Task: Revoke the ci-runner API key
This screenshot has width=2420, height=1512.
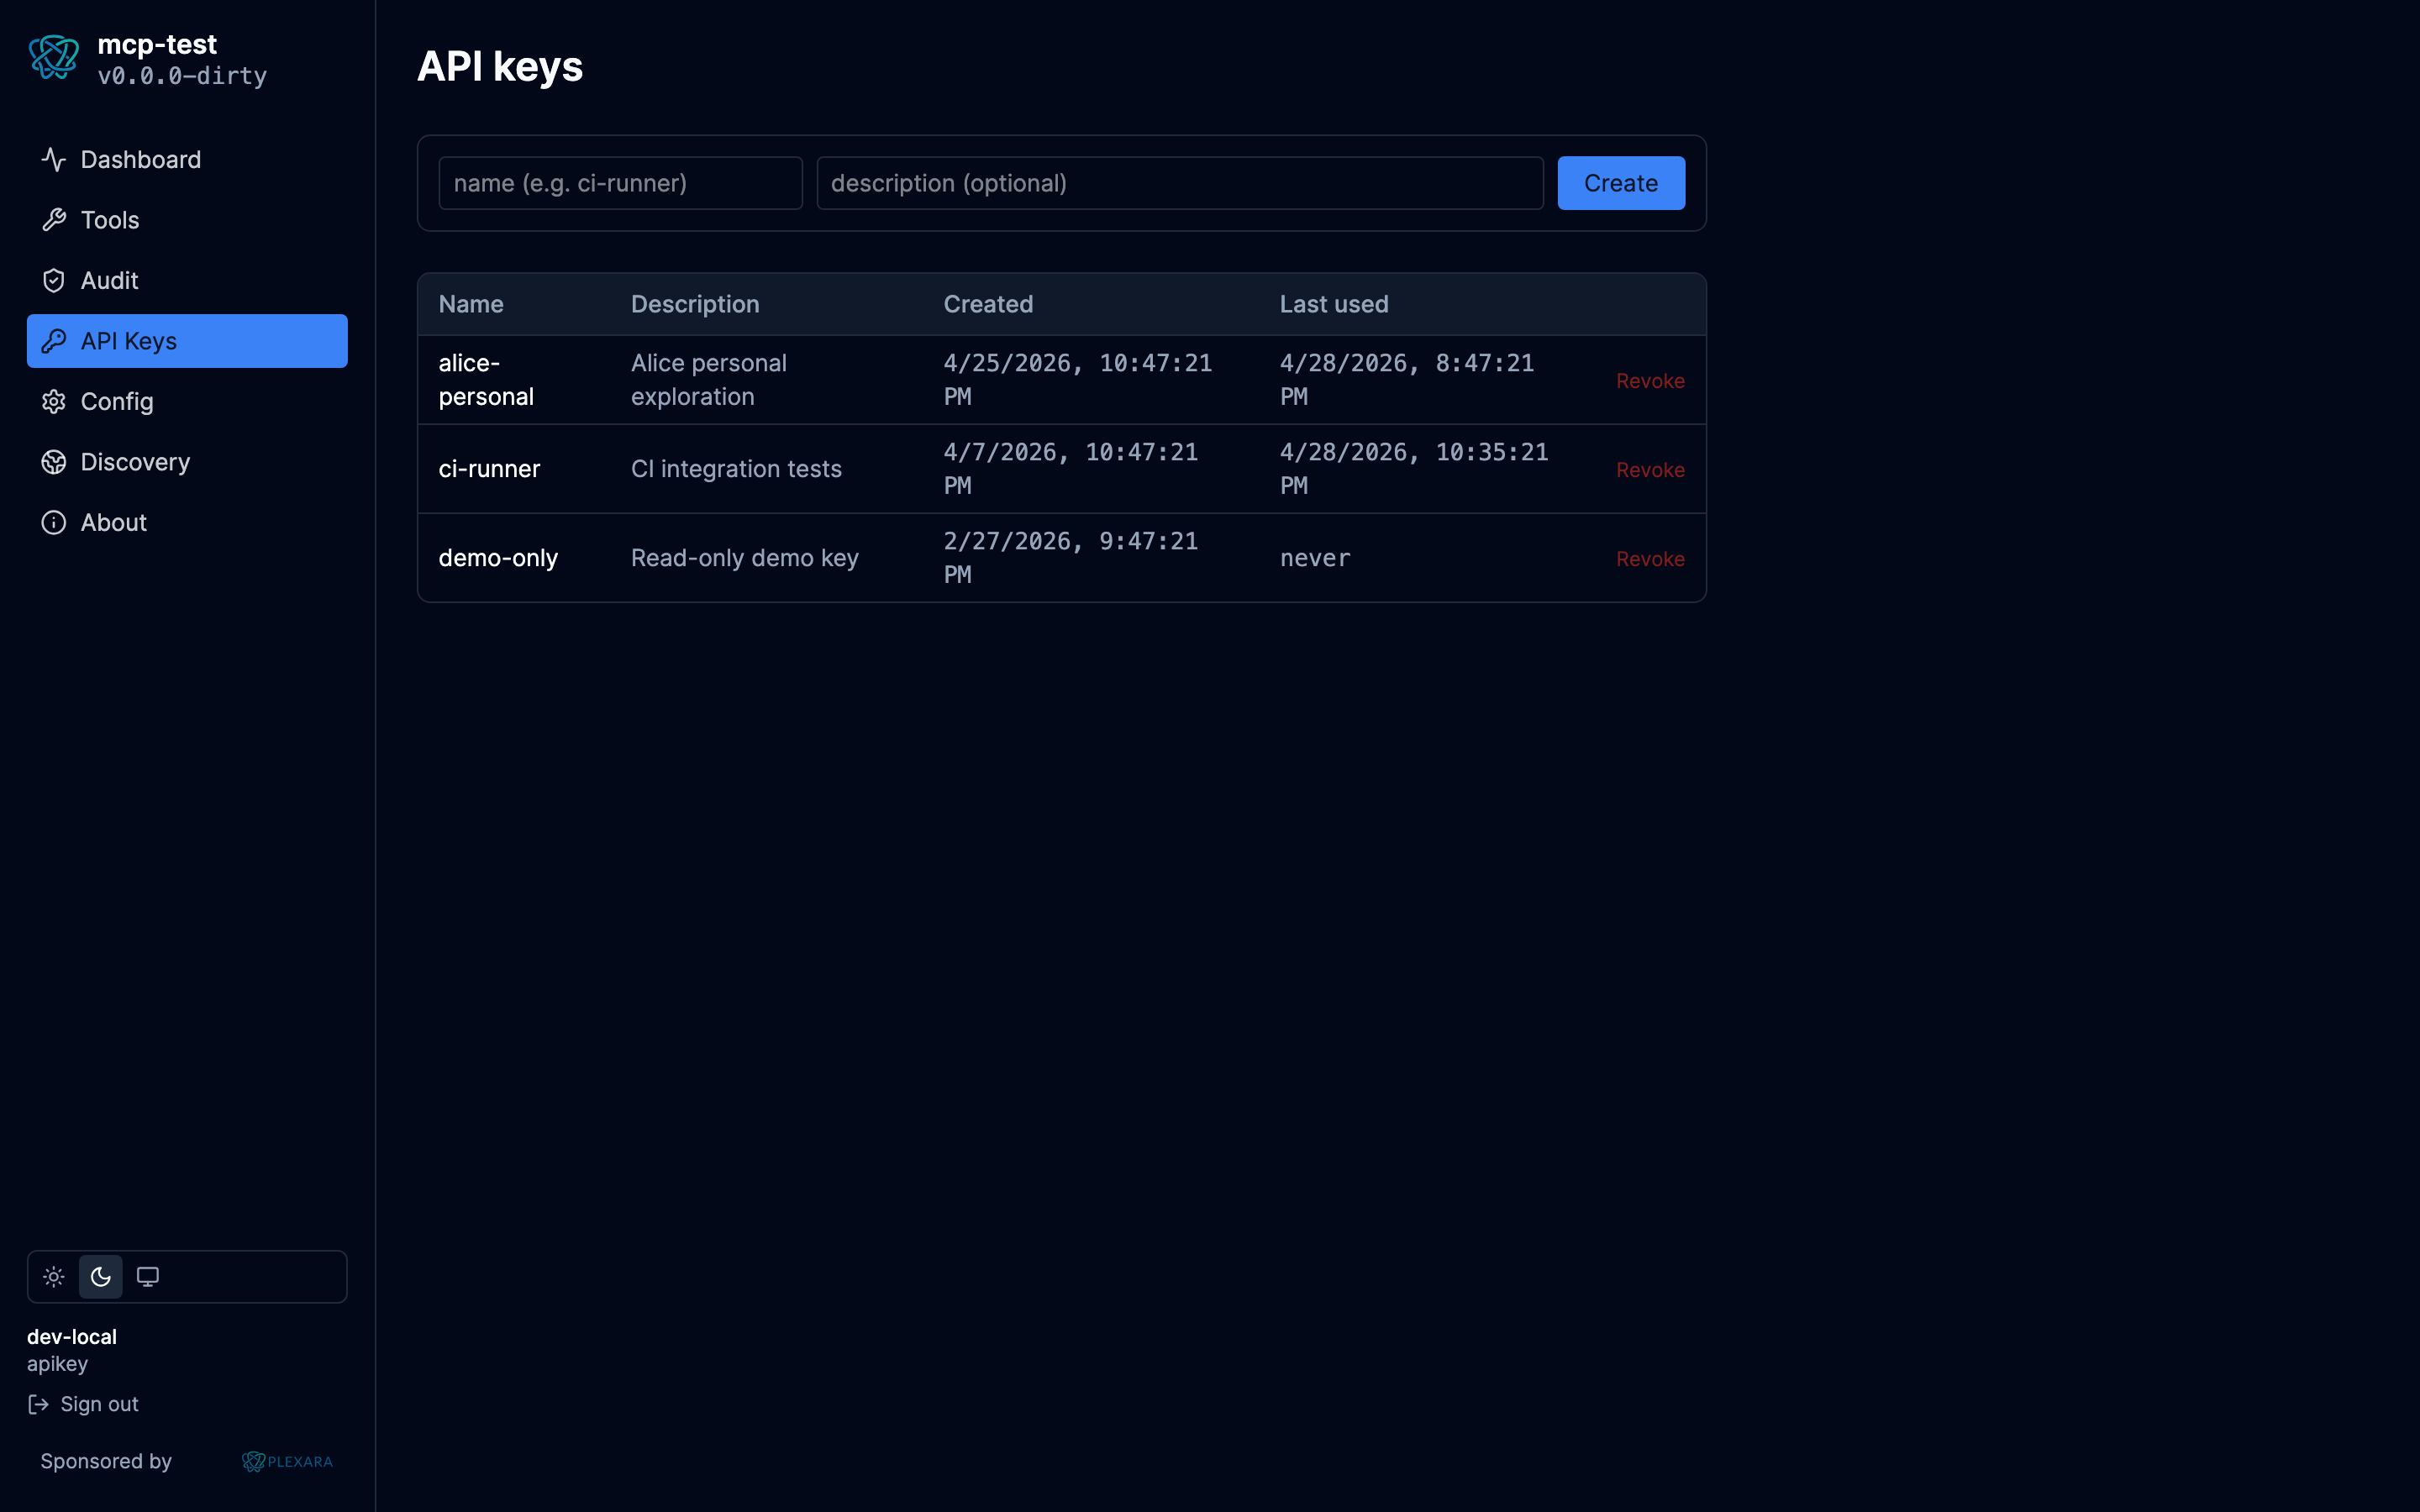Action: pyautogui.click(x=1649, y=469)
